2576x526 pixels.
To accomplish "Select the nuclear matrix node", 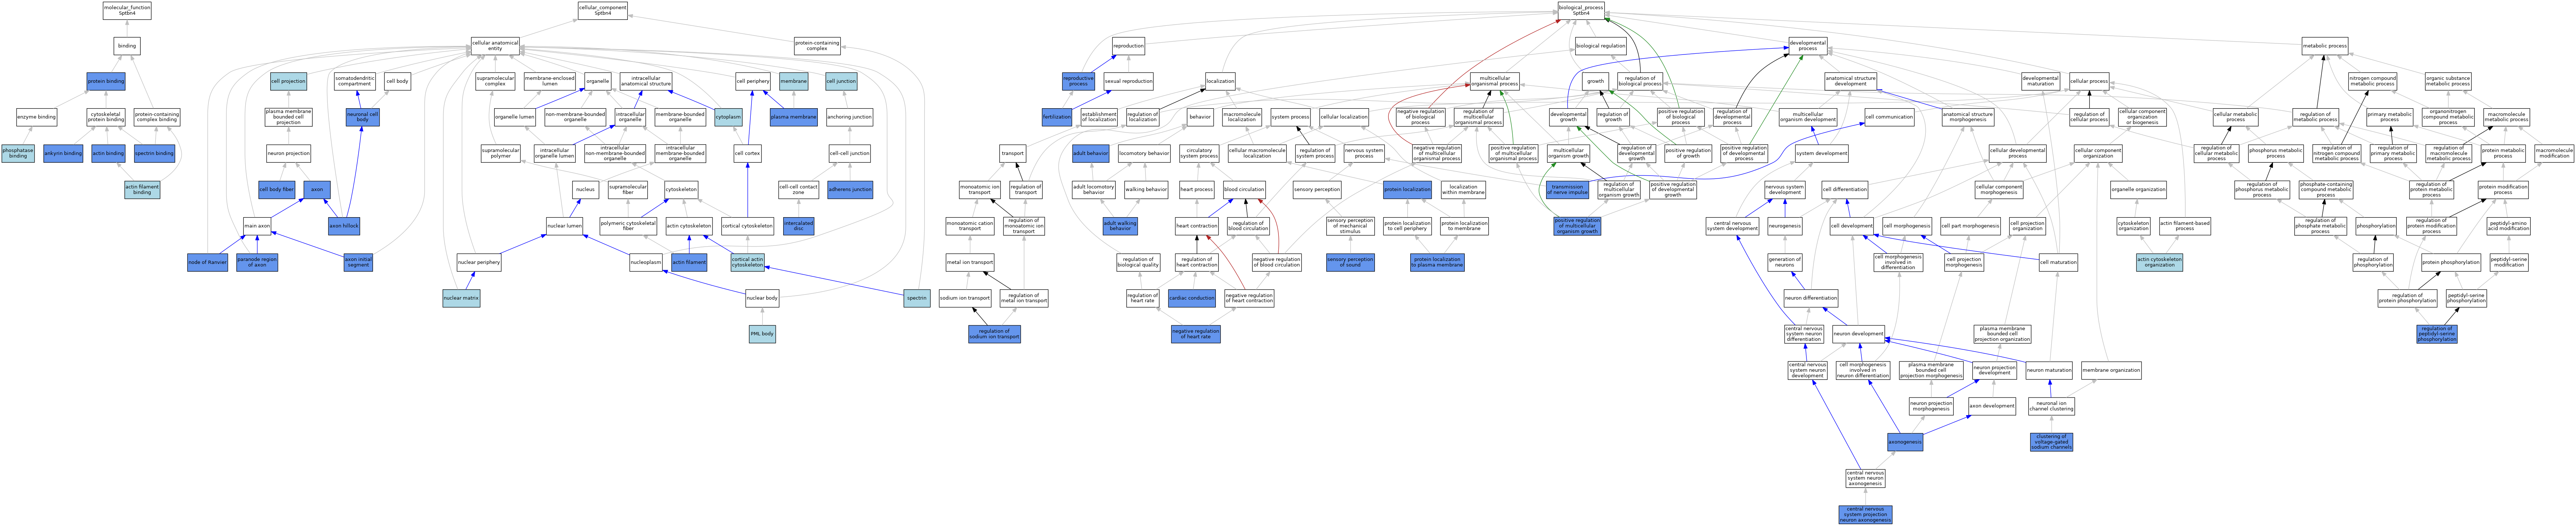I will point(462,298).
